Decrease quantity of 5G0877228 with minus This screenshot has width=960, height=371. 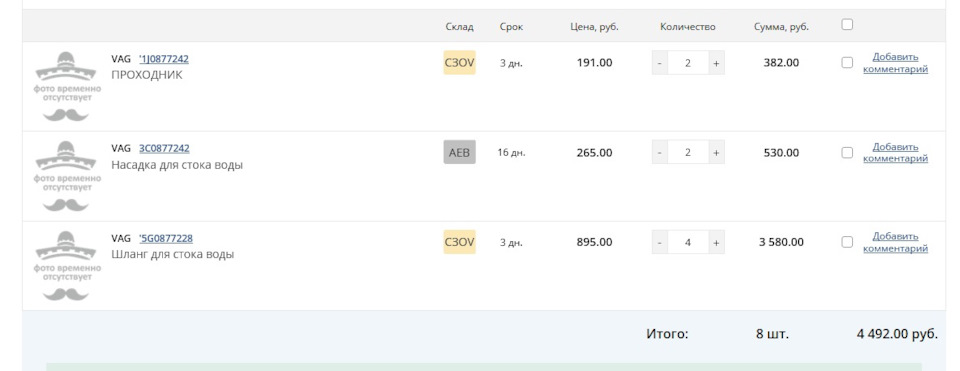point(659,242)
